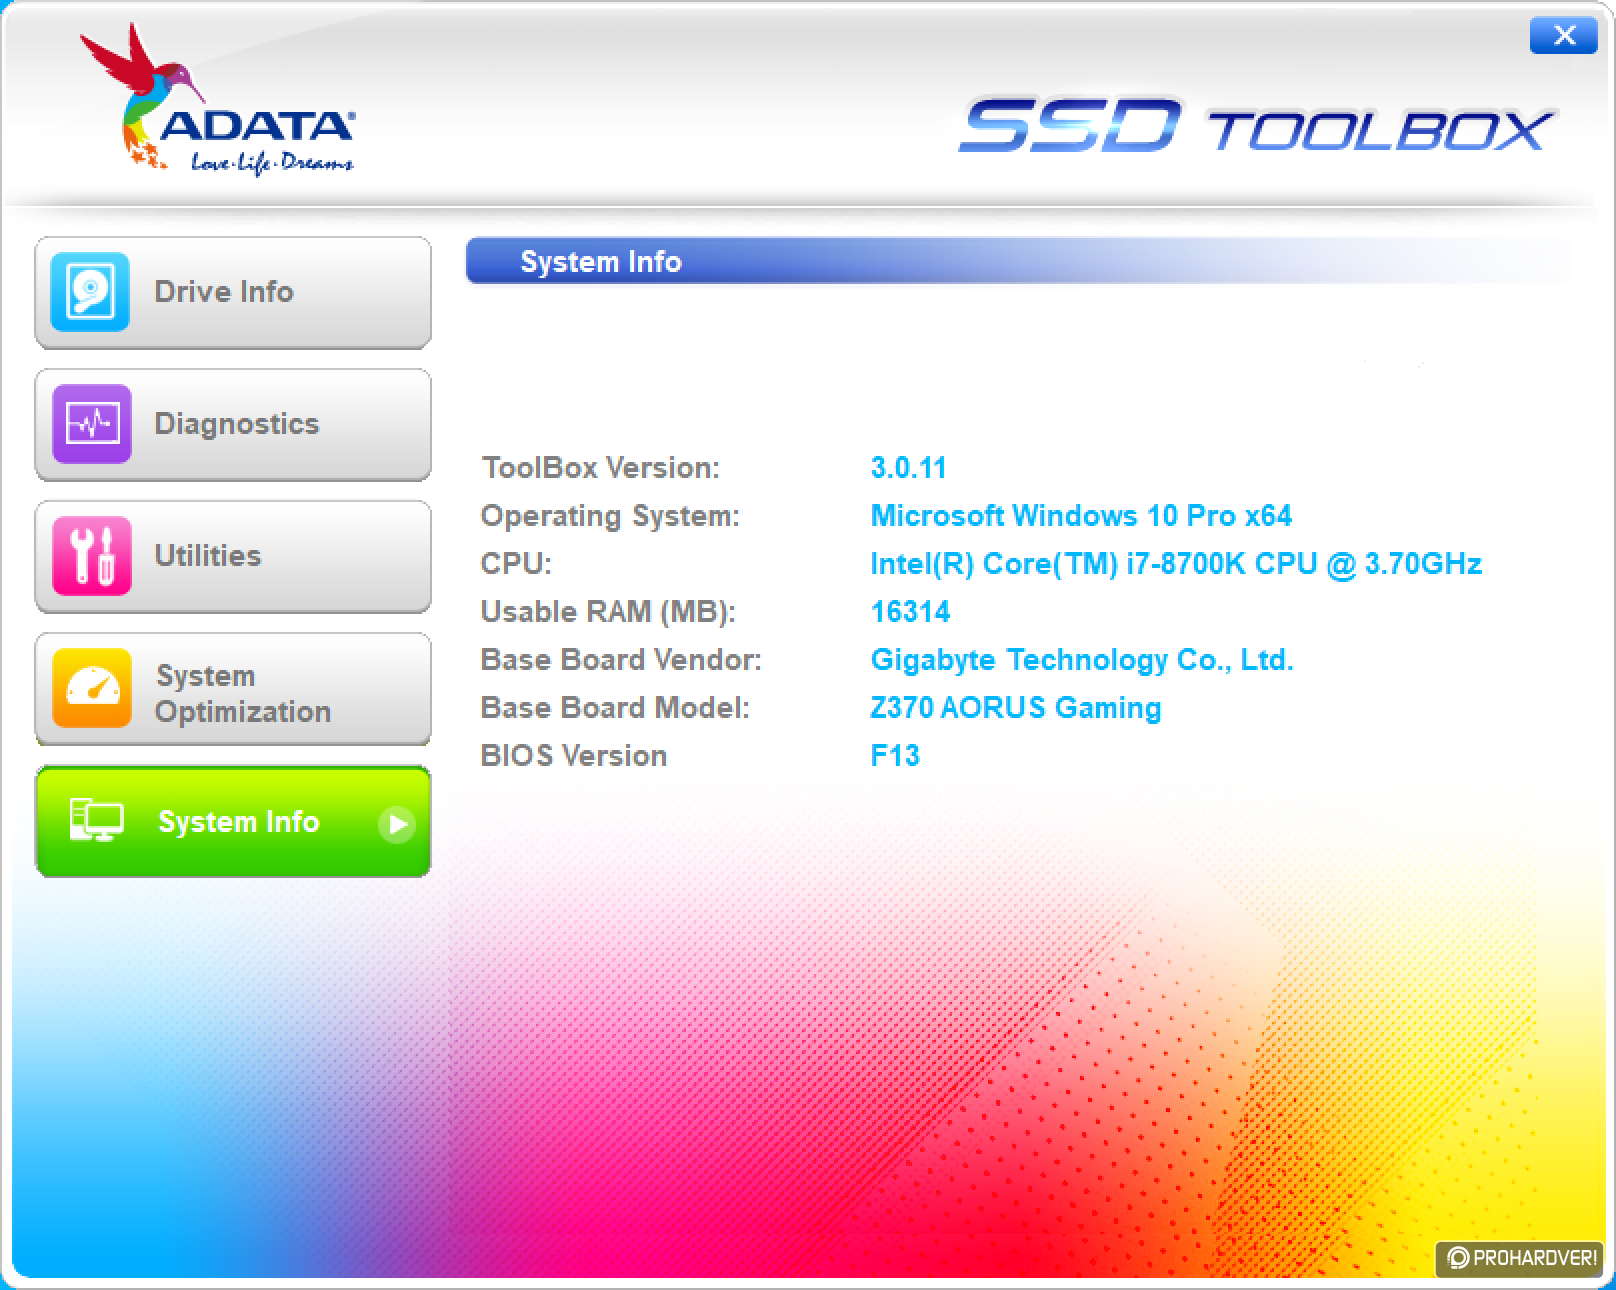The height and width of the screenshot is (1290, 1616).
Task: Click Microsoft Windows 10 Pro x64 text
Action: (1081, 516)
